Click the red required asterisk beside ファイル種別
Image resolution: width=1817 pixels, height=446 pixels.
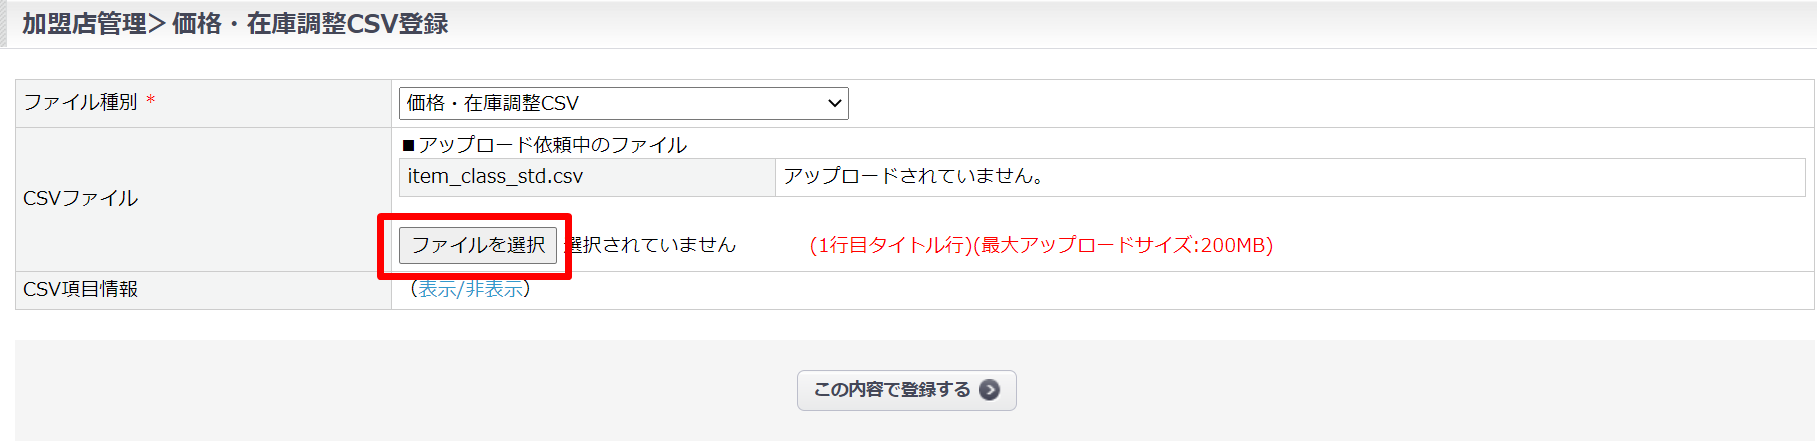[x=151, y=102]
